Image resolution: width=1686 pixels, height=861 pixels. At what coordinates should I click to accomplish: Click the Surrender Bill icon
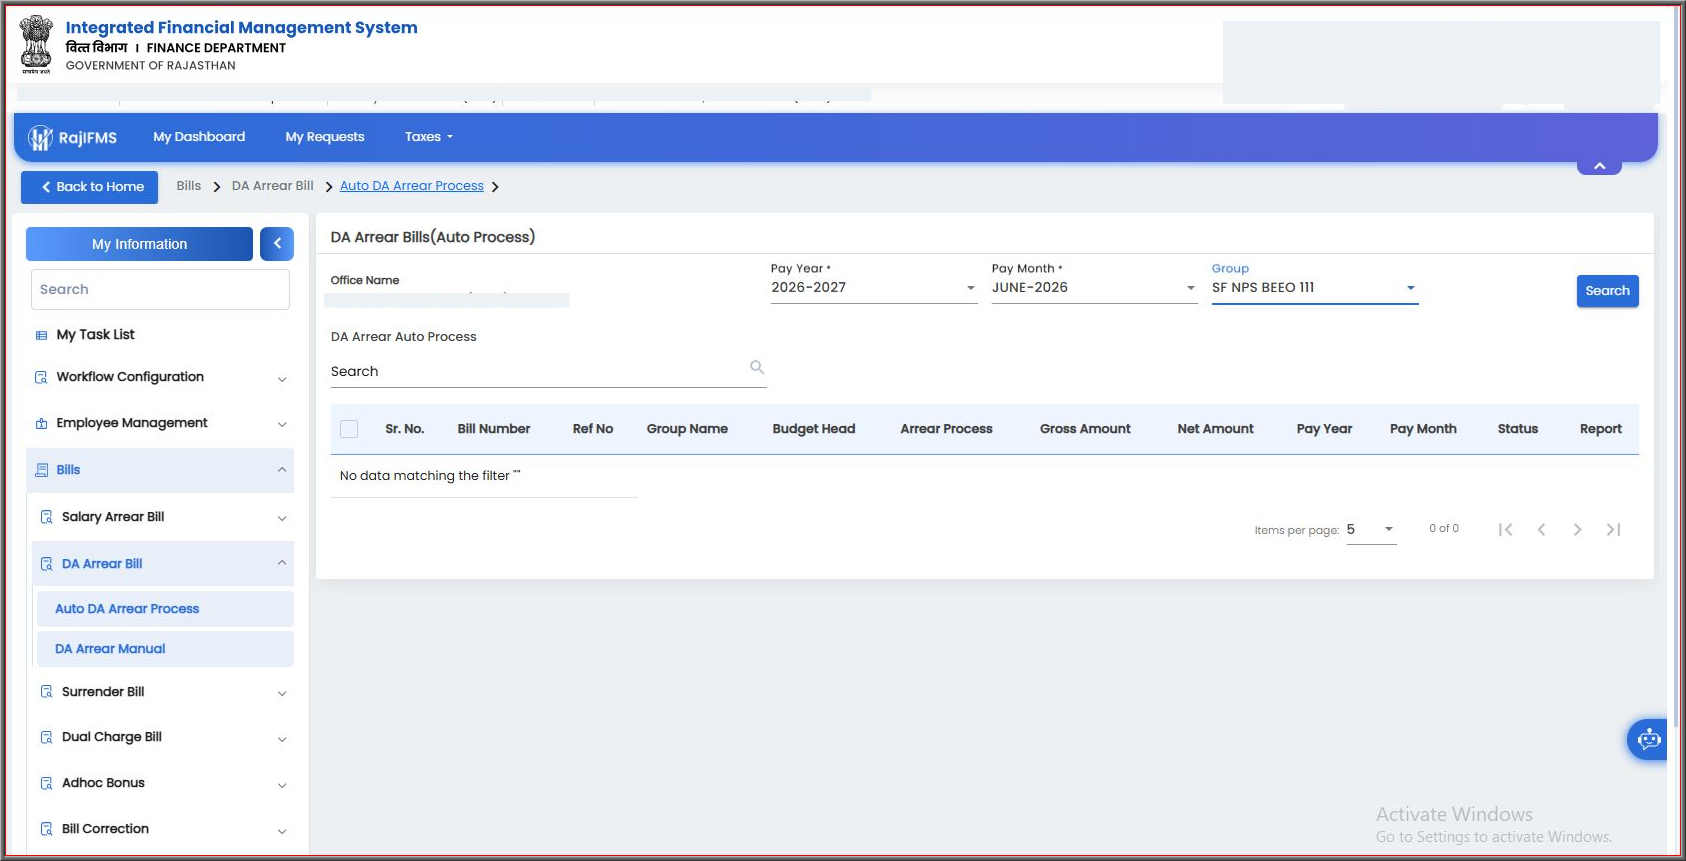click(46, 692)
